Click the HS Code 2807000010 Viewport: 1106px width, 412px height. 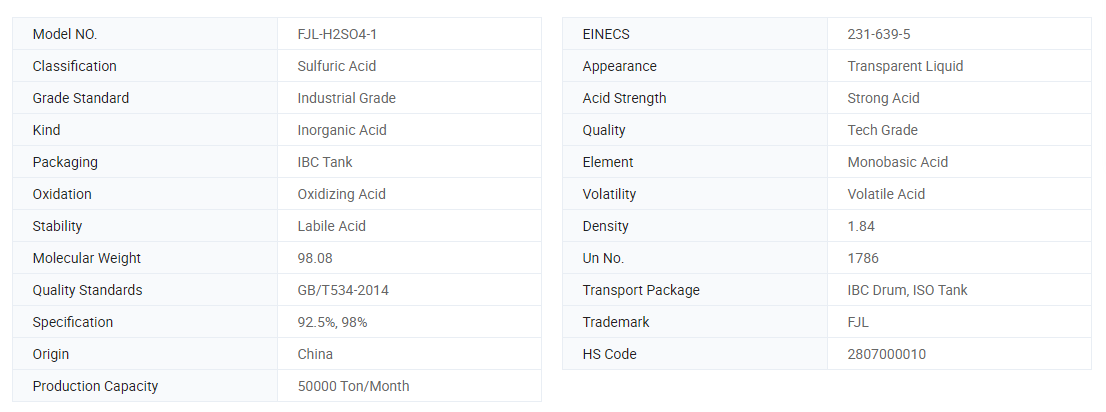[887, 354]
